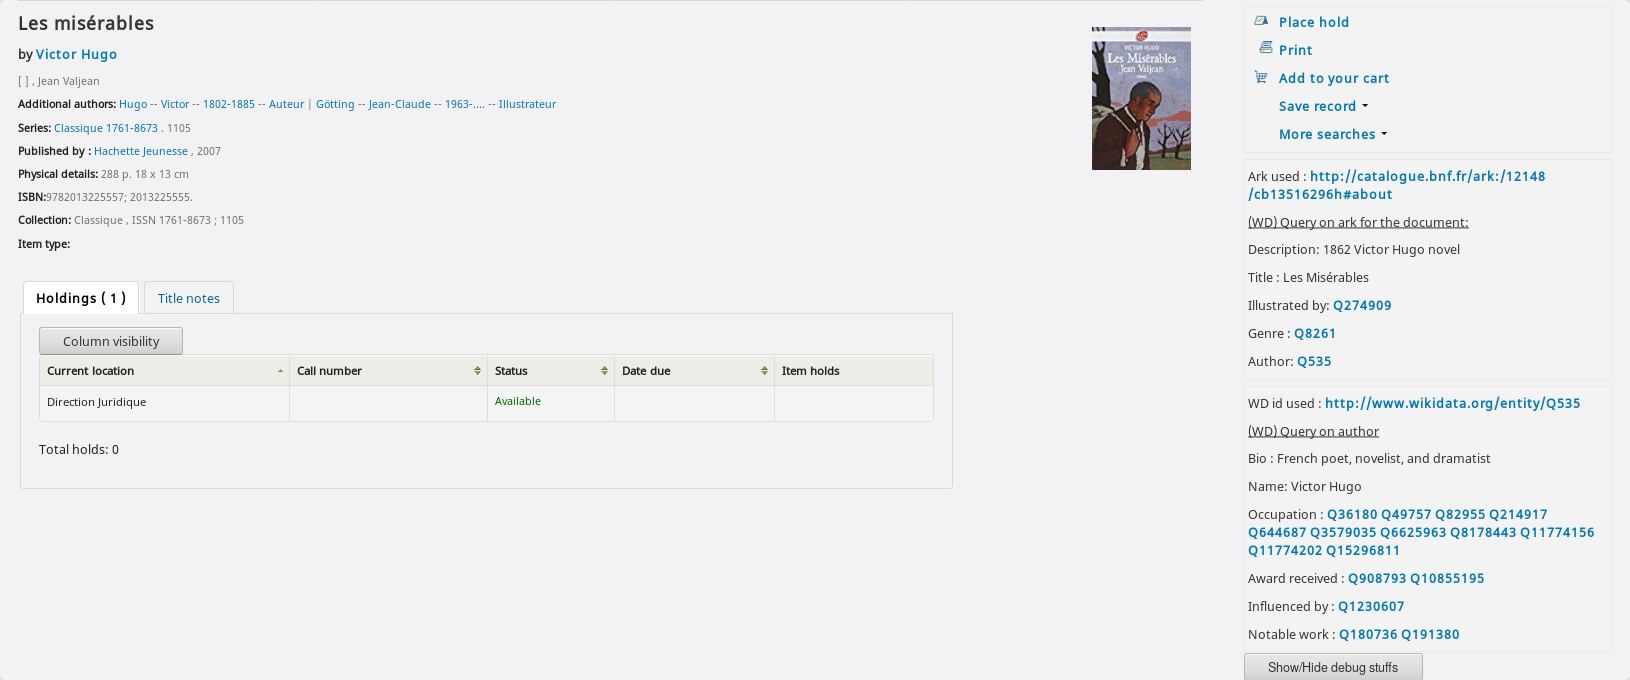Click the Genre Q8261 link
The width and height of the screenshot is (1630, 680).
coord(1314,333)
